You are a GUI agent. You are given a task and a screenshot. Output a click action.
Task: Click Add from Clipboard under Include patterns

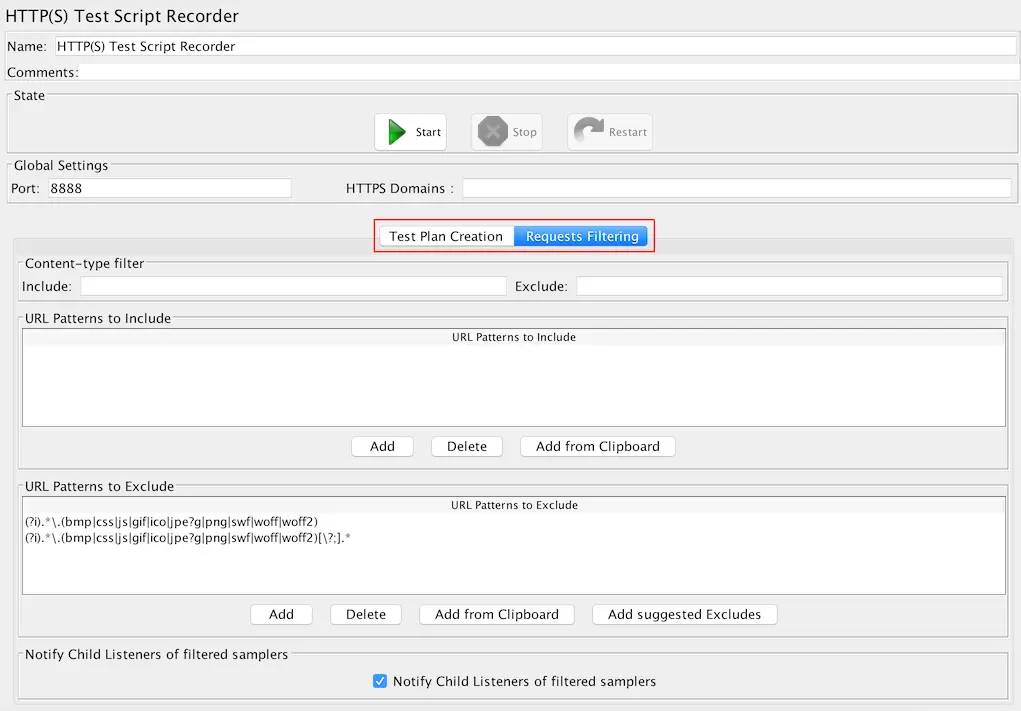598,447
